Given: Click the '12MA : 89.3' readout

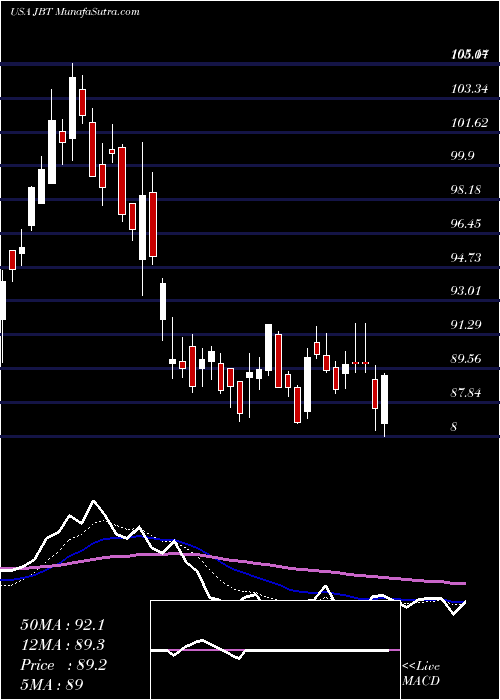Looking at the screenshot, I should click(x=64, y=645).
